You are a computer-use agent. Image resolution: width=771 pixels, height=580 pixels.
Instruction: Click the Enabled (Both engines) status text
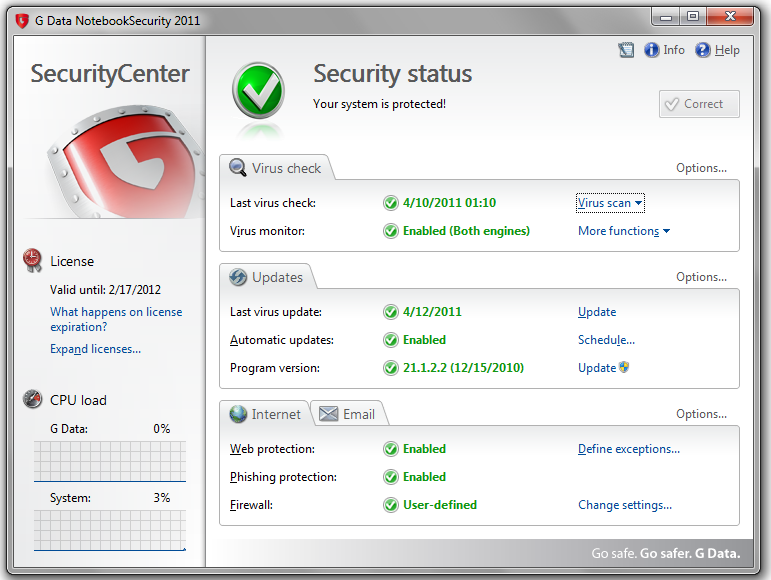(x=466, y=231)
